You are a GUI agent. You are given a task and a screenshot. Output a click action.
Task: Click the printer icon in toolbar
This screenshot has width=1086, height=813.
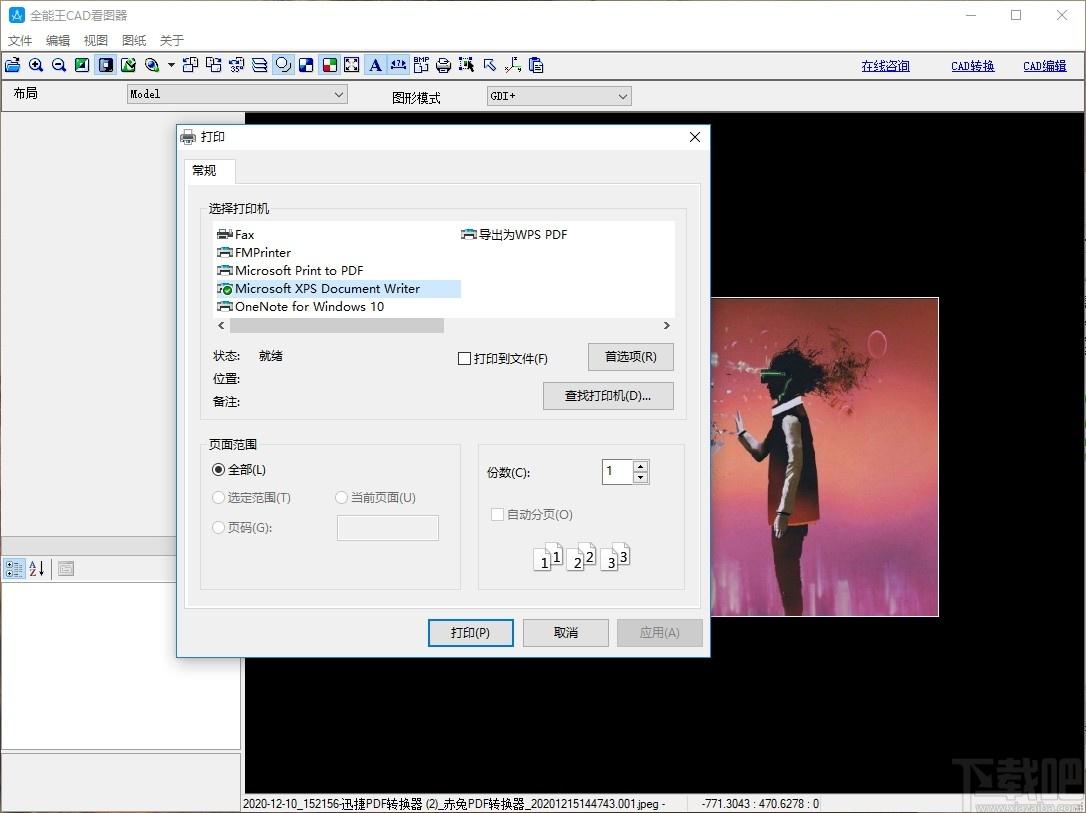[443, 65]
